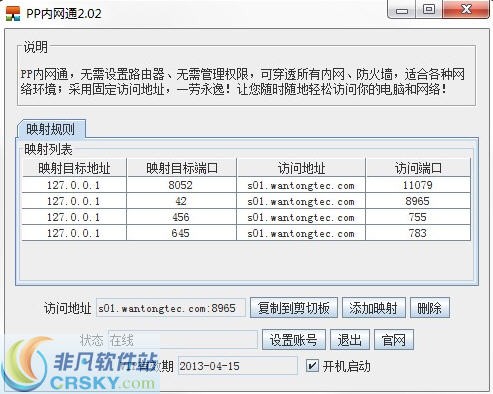Select access port cell 11079
493x394 pixels.
coord(418,185)
